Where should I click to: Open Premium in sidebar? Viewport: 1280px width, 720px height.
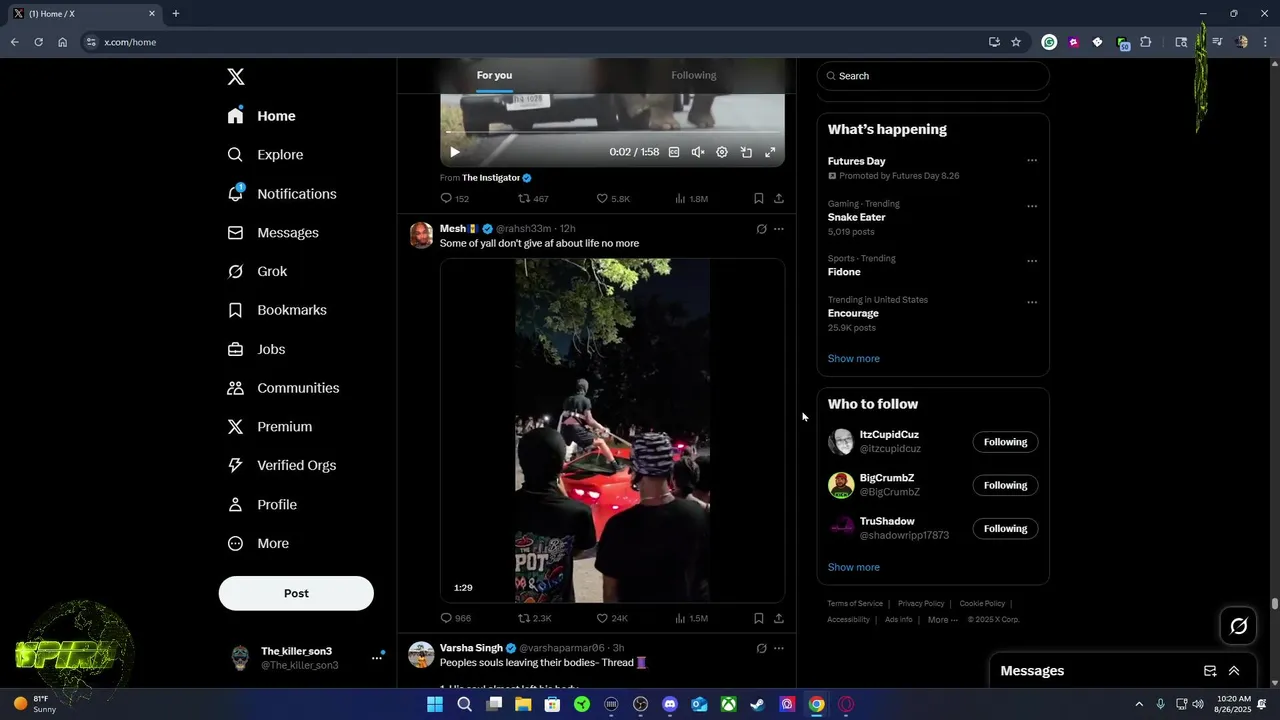pyautogui.click(x=271, y=427)
